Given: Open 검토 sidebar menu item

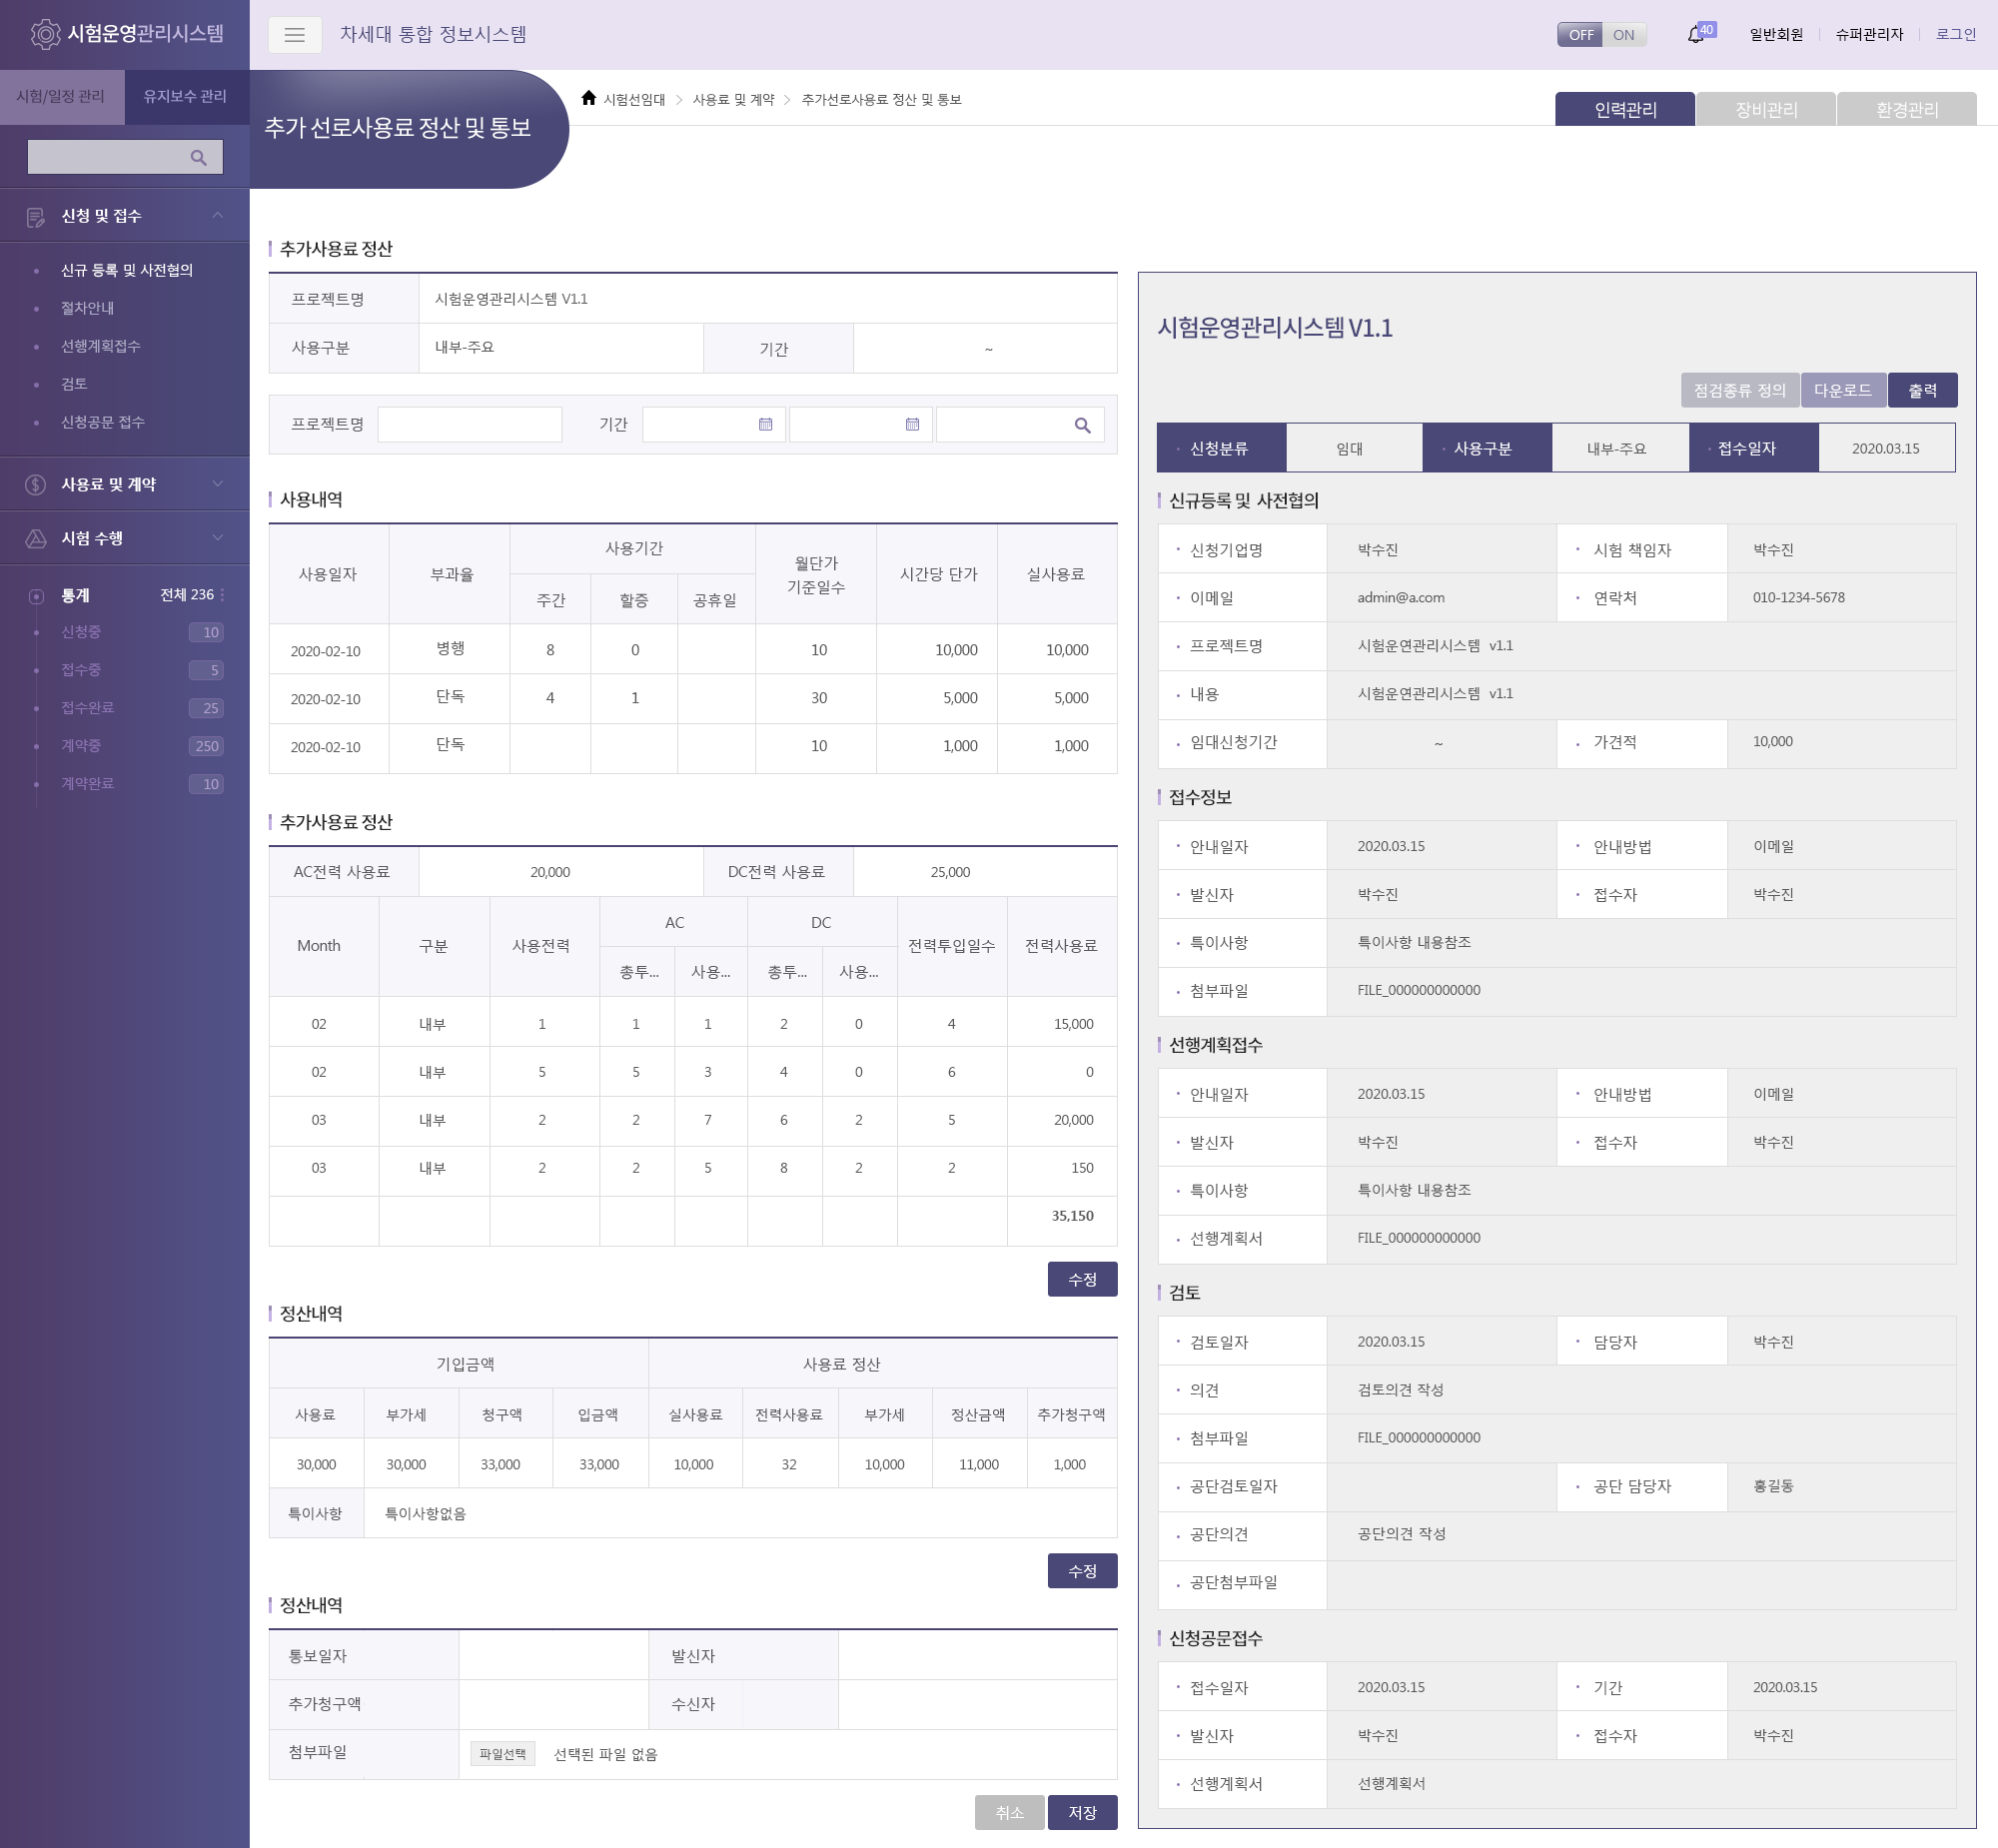Looking at the screenshot, I should 74,384.
